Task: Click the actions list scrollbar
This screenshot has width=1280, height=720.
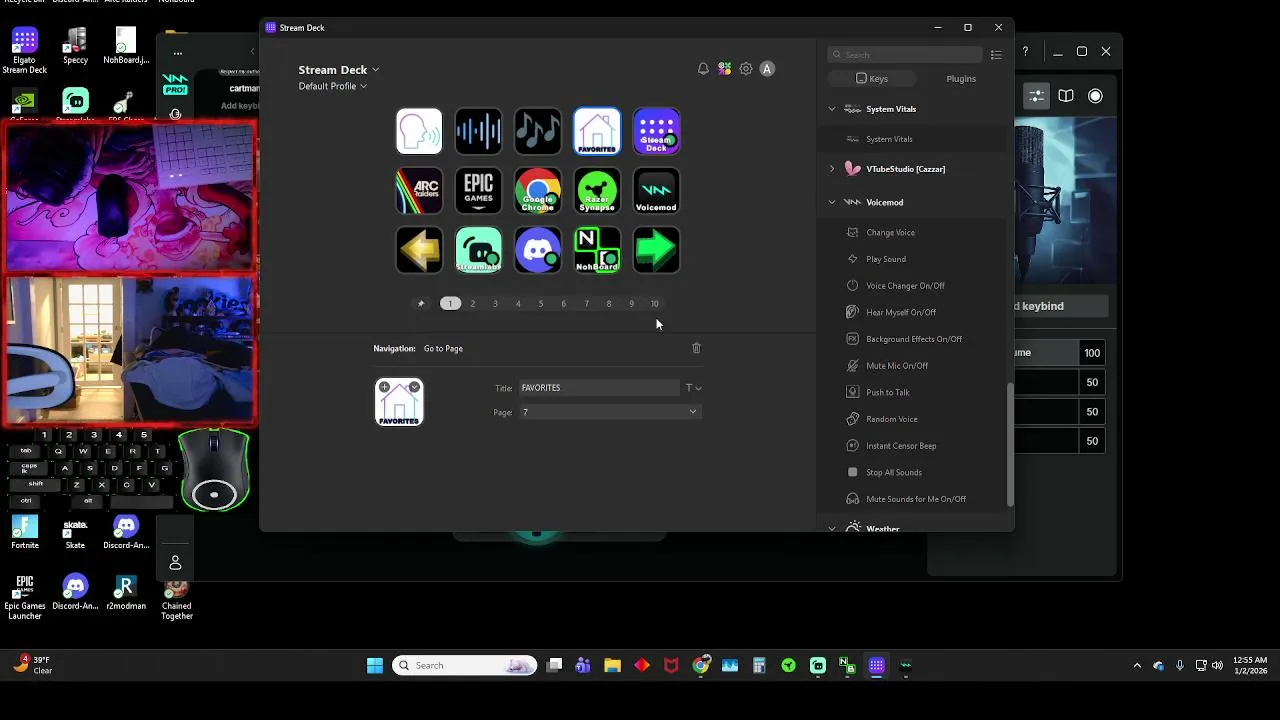Action: click(1009, 445)
